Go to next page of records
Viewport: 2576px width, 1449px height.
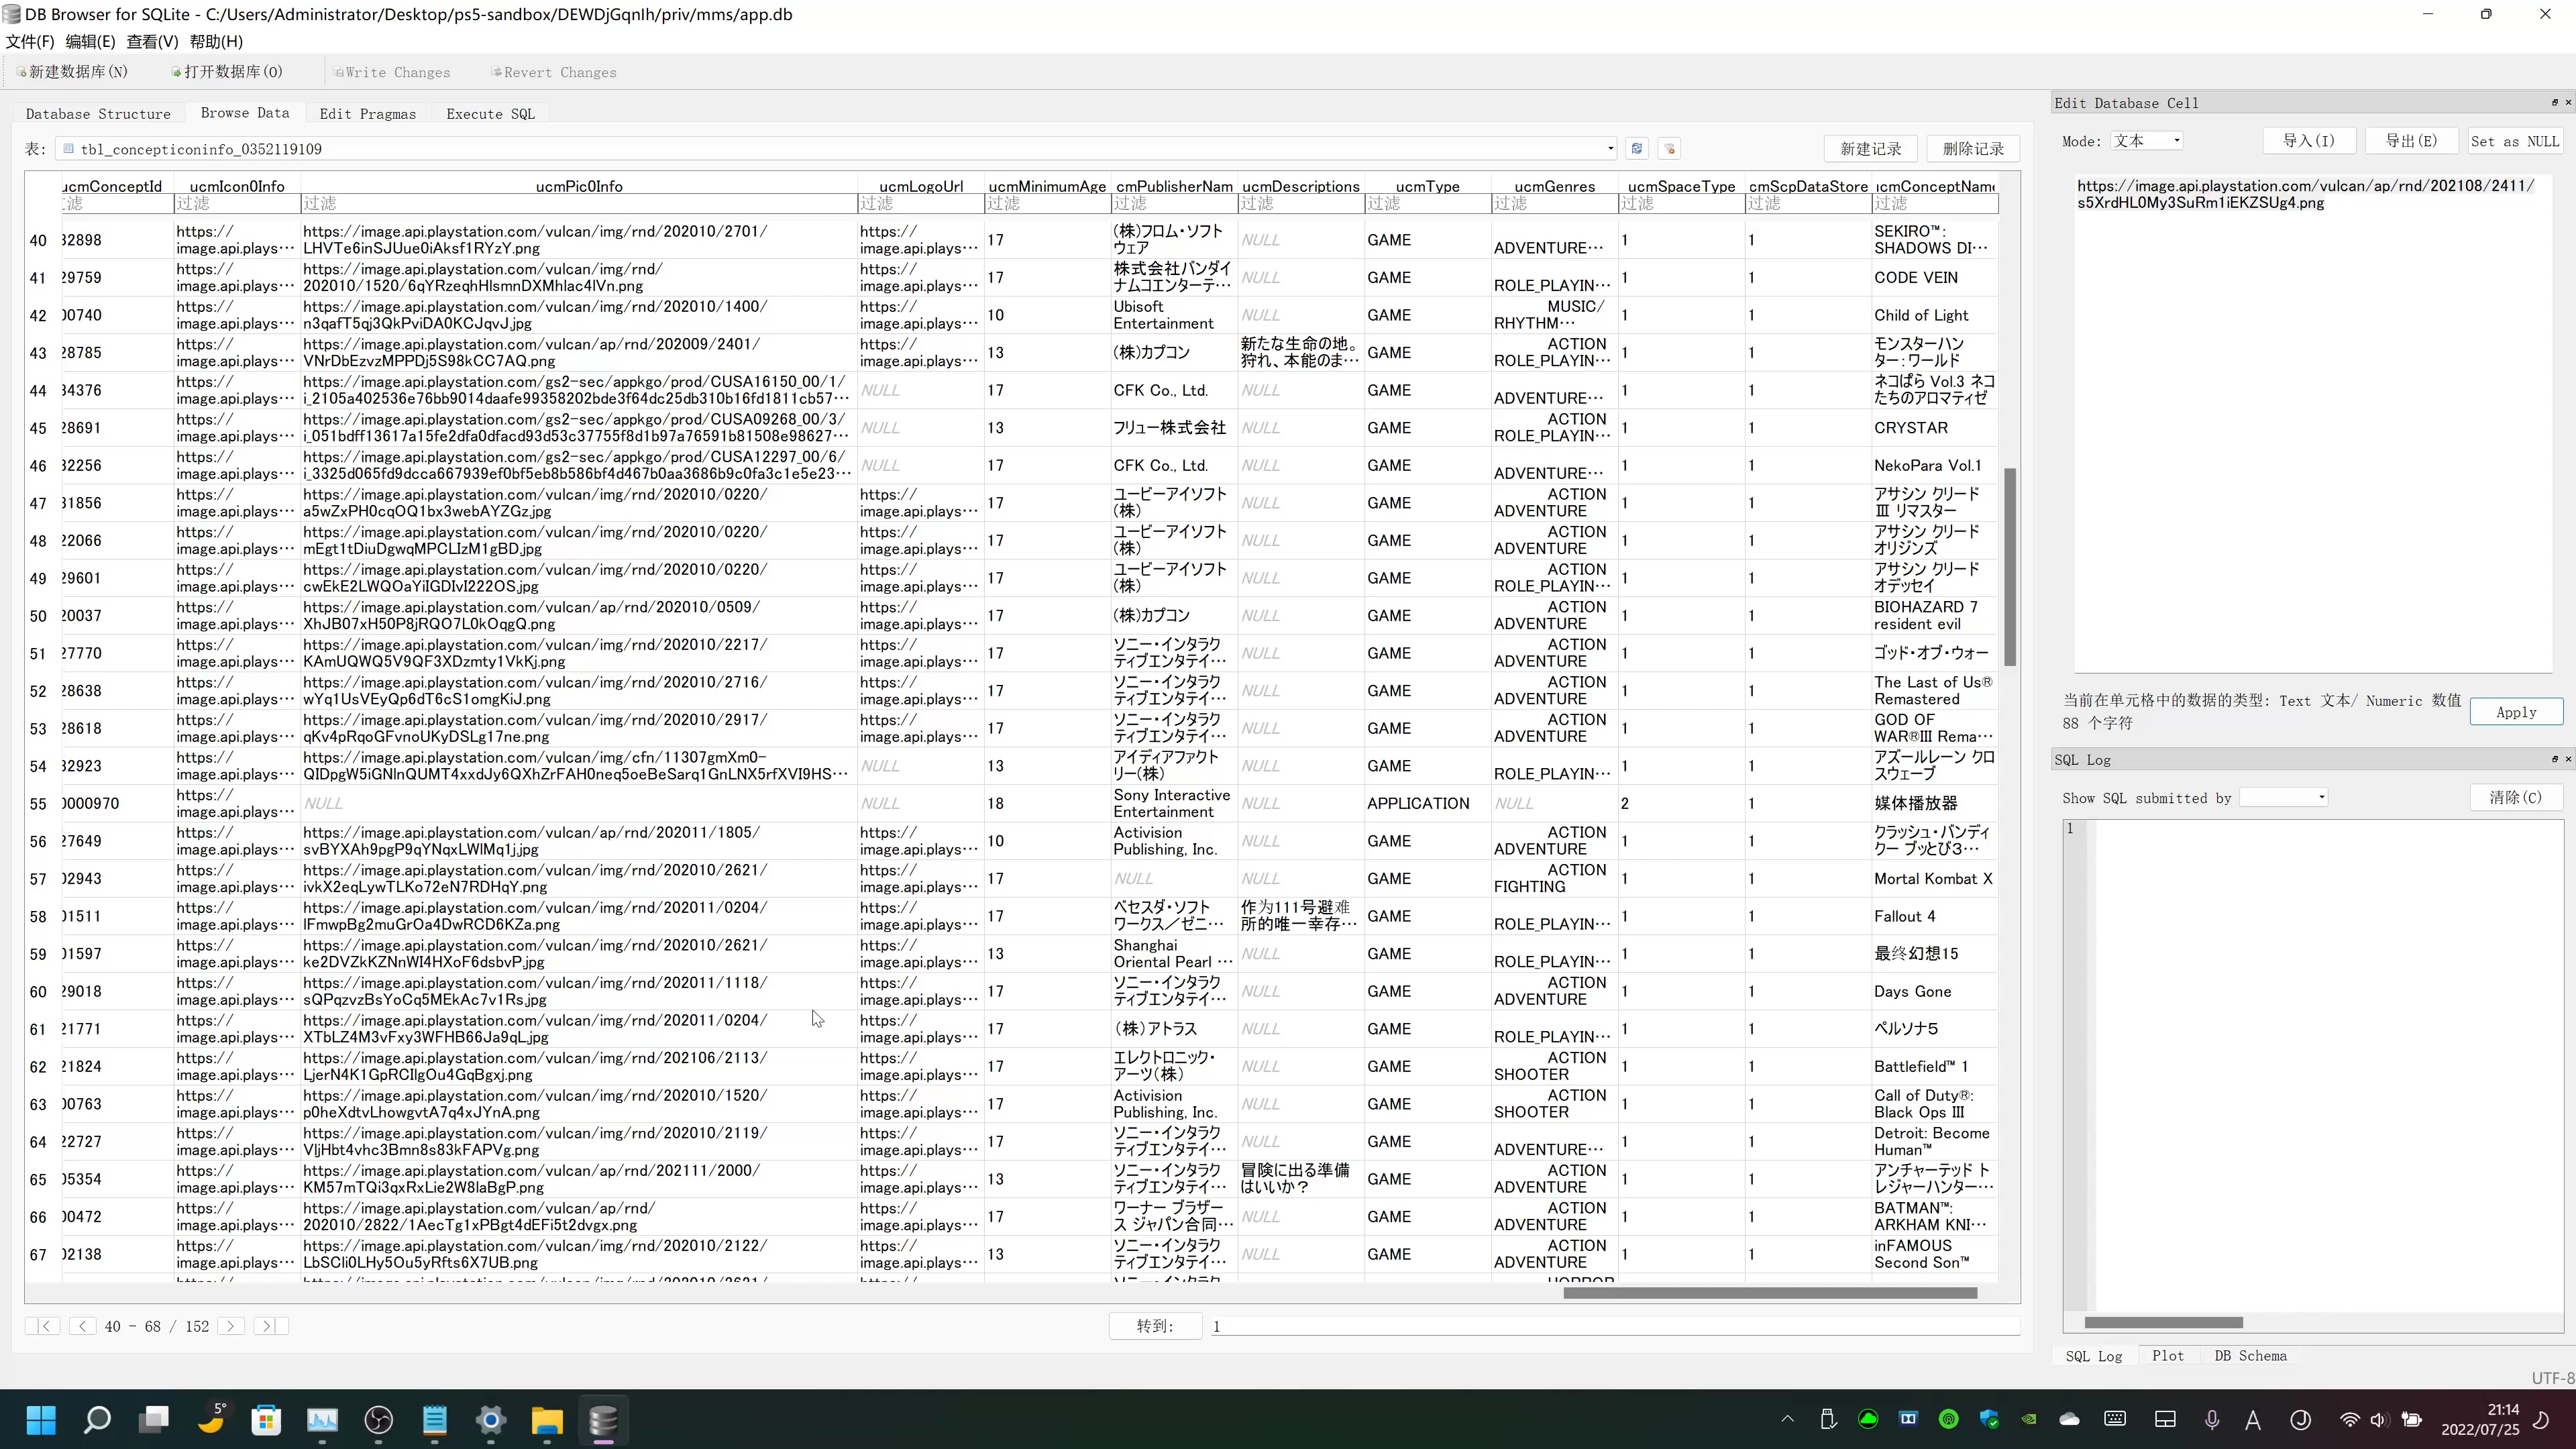(x=231, y=1326)
